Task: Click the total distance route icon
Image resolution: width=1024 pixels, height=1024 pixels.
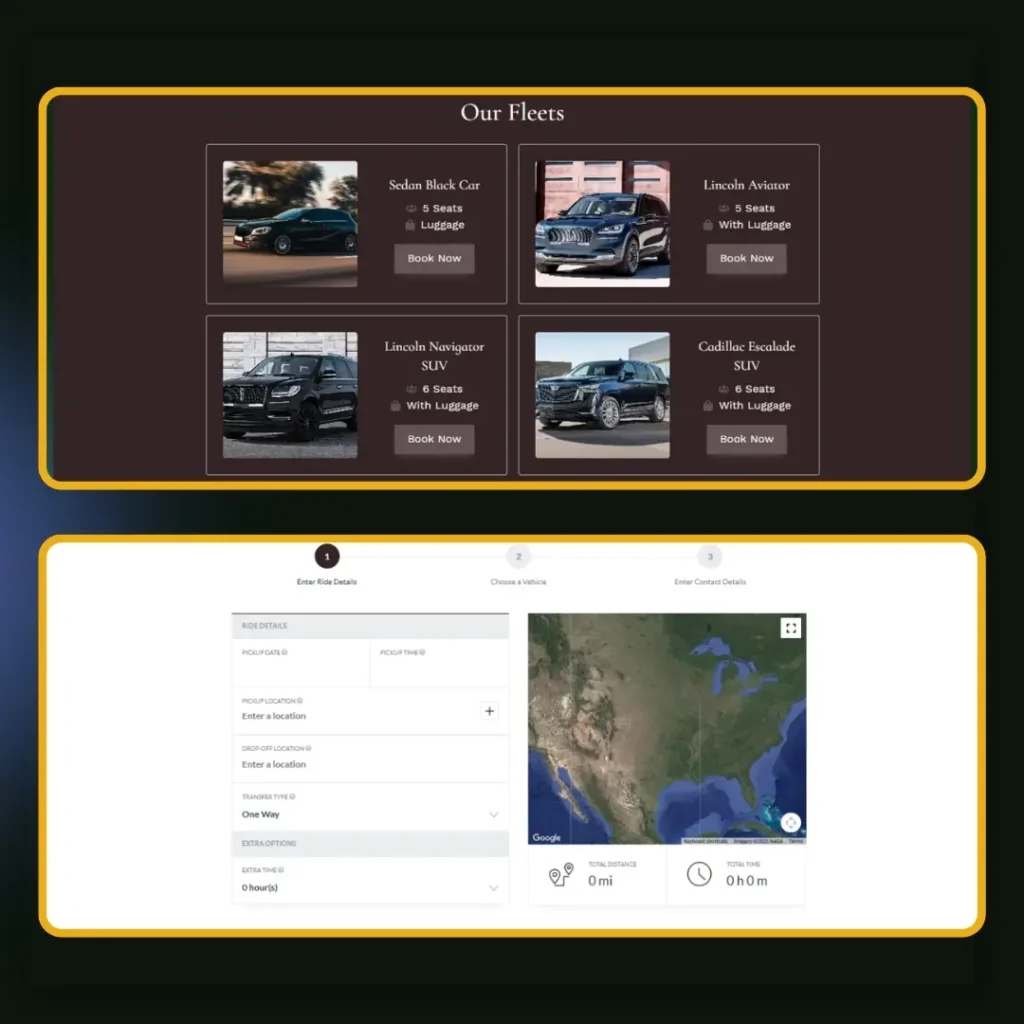Action: [561, 874]
